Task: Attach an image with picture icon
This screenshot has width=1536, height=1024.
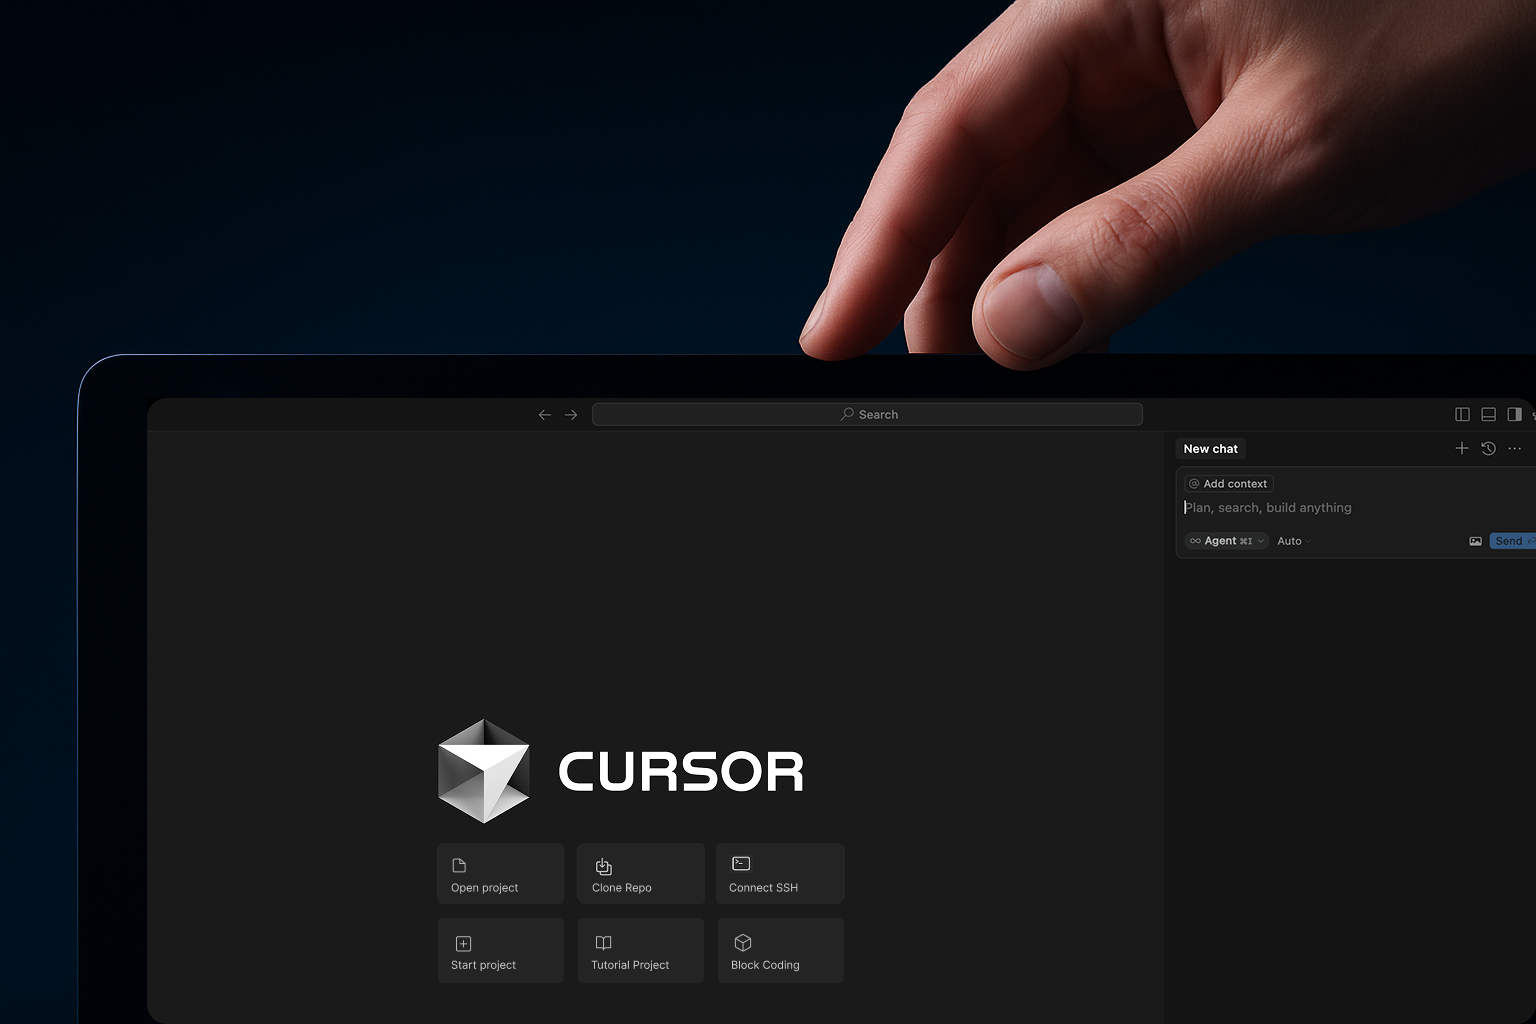Action: [1475, 541]
